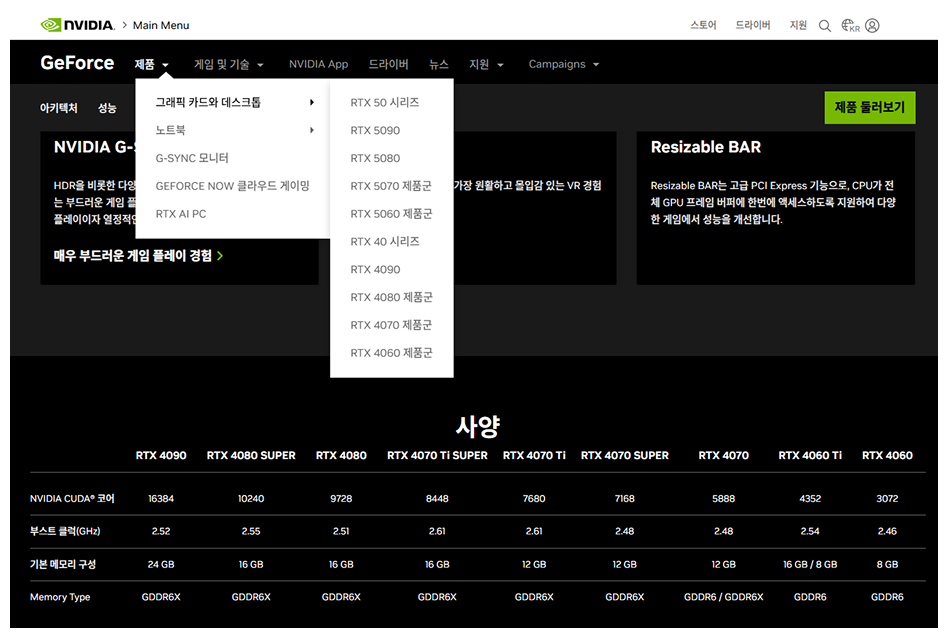Collapse the 제품 dropdown menu
This screenshot has width=948, height=638.
[x=151, y=64]
